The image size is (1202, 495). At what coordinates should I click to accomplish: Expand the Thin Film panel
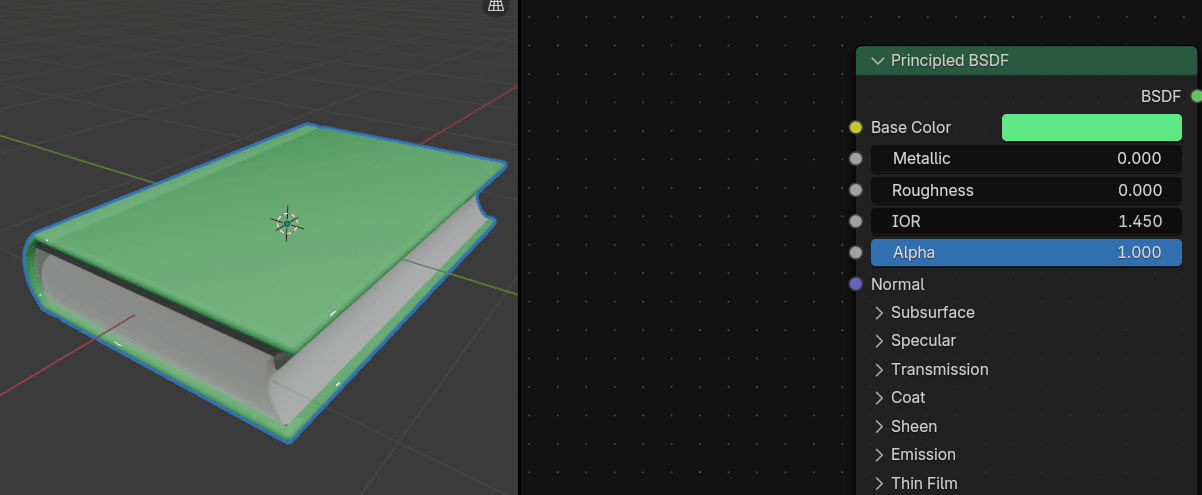pyautogui.click(x=880, y=484)
